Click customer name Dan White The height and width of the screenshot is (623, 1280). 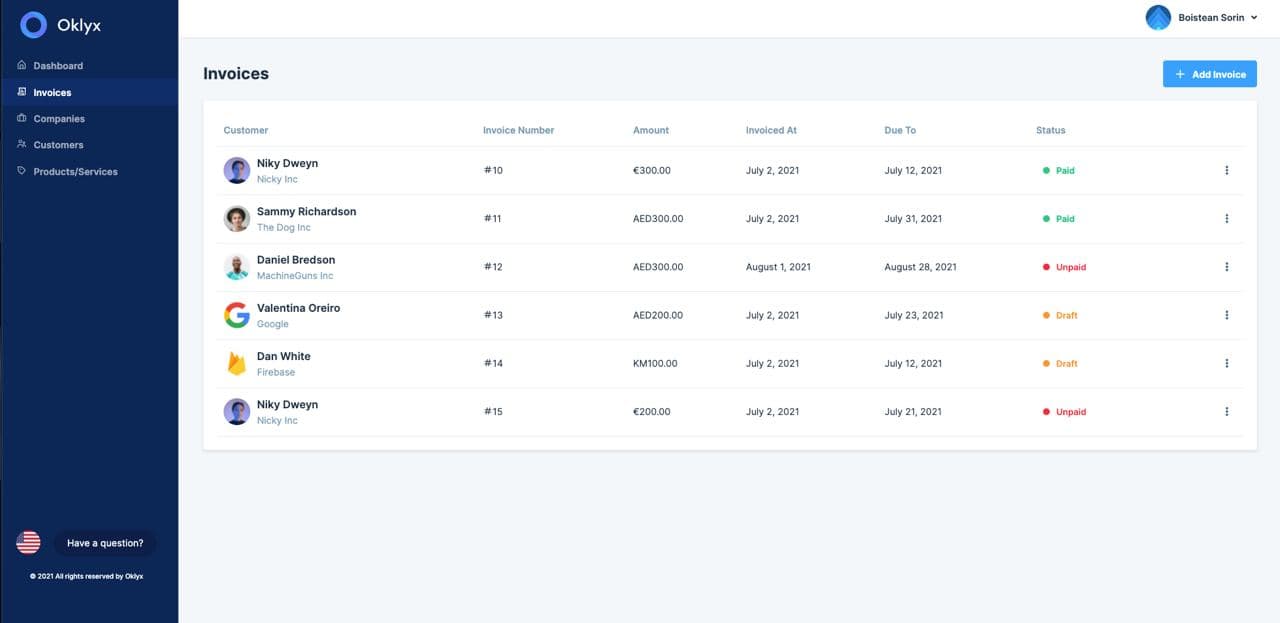point(284,356)
